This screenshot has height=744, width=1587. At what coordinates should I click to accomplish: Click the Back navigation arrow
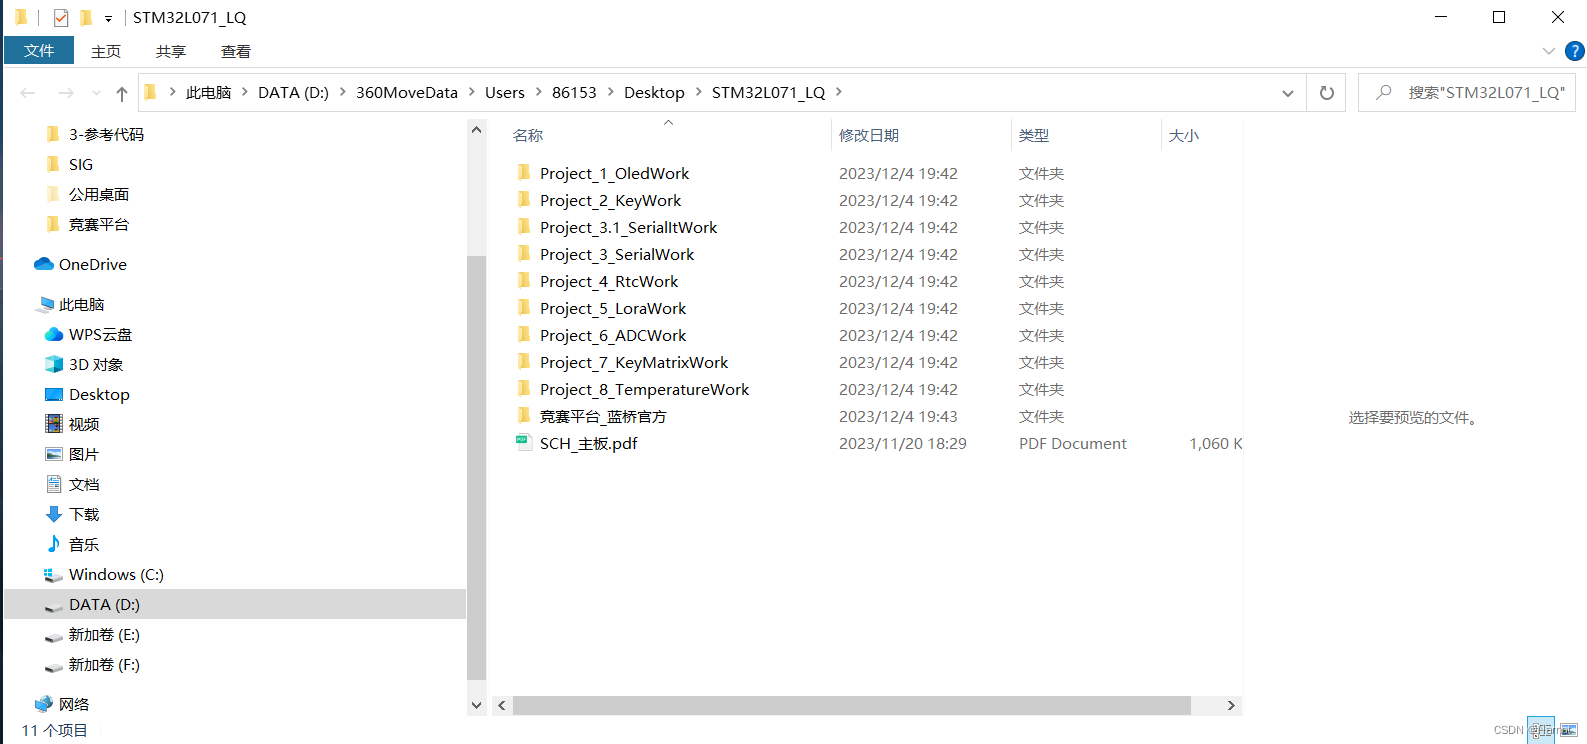(x=28, y=93)
